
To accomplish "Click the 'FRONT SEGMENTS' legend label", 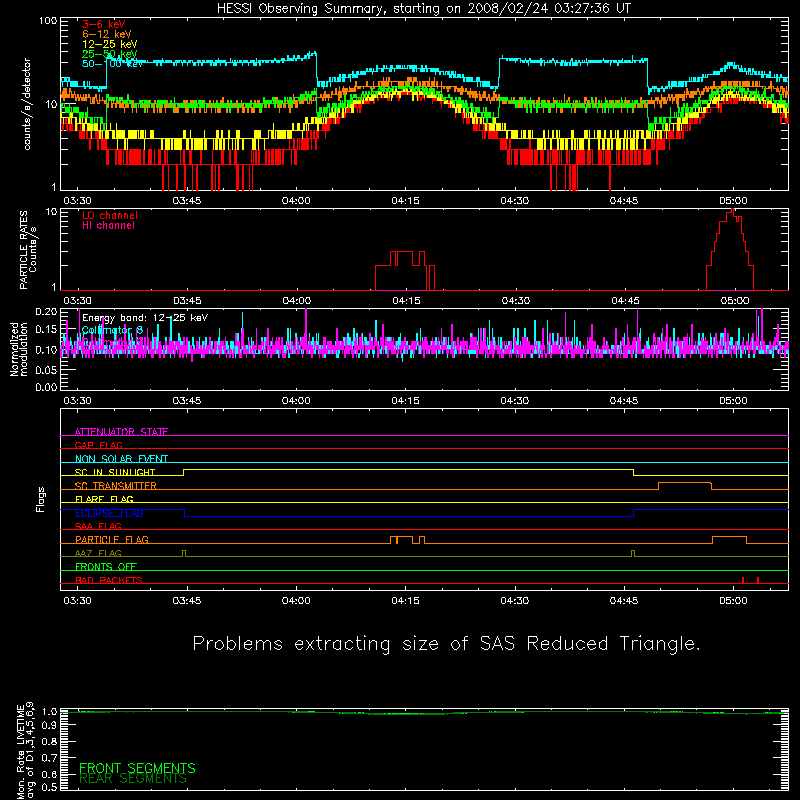I will point(137,768).
